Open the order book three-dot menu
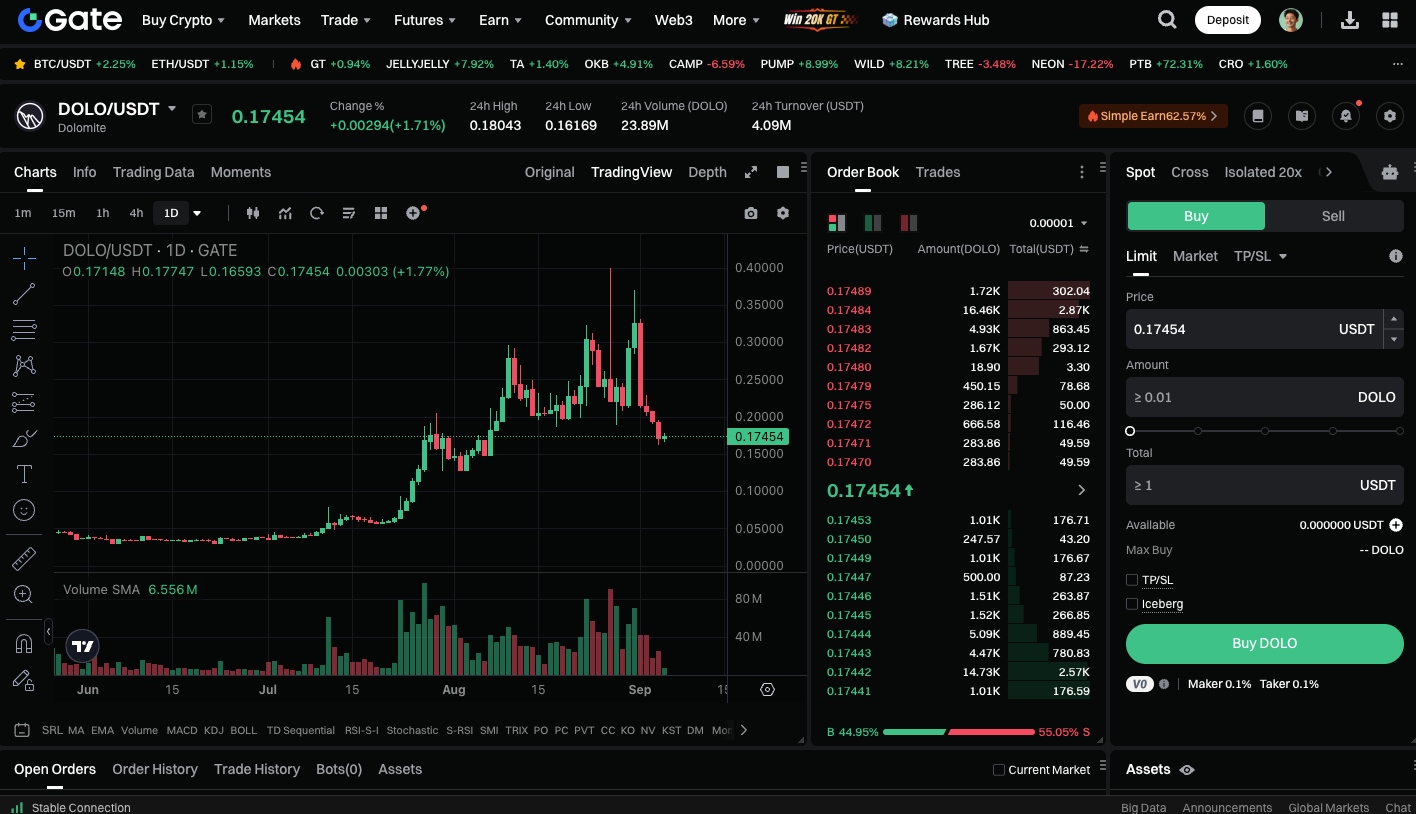1416x814 pixels. [1081, 172]
